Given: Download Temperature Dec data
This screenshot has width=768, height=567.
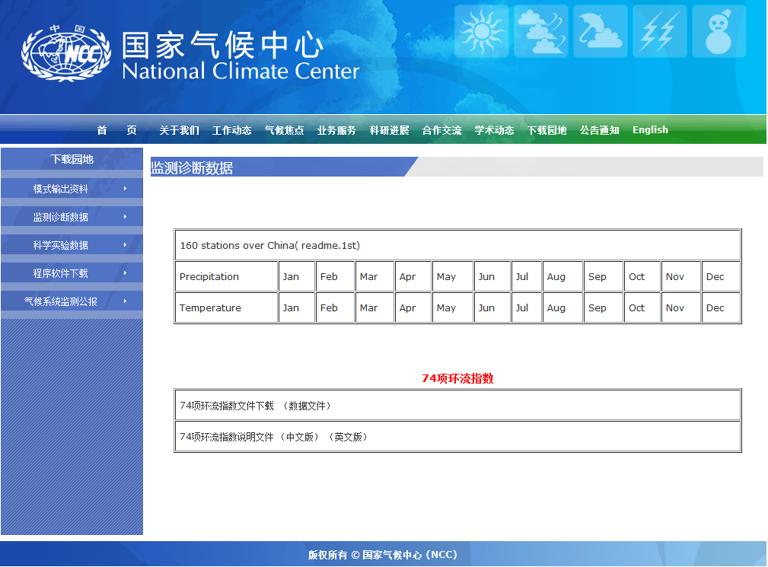Looking at the screenshot, I should 715,308.
